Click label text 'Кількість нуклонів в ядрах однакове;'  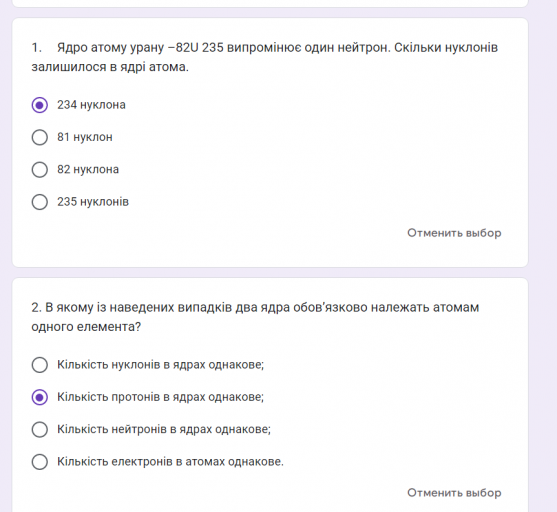tap(161, 365)
